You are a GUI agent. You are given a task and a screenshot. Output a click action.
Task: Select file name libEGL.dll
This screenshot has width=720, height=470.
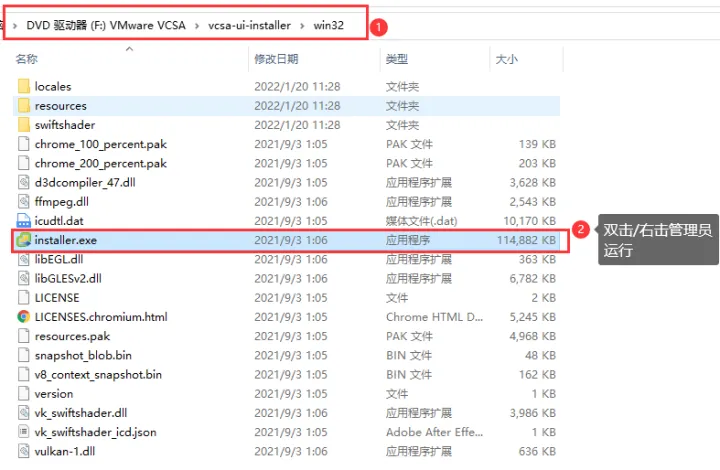click(59, 259)
